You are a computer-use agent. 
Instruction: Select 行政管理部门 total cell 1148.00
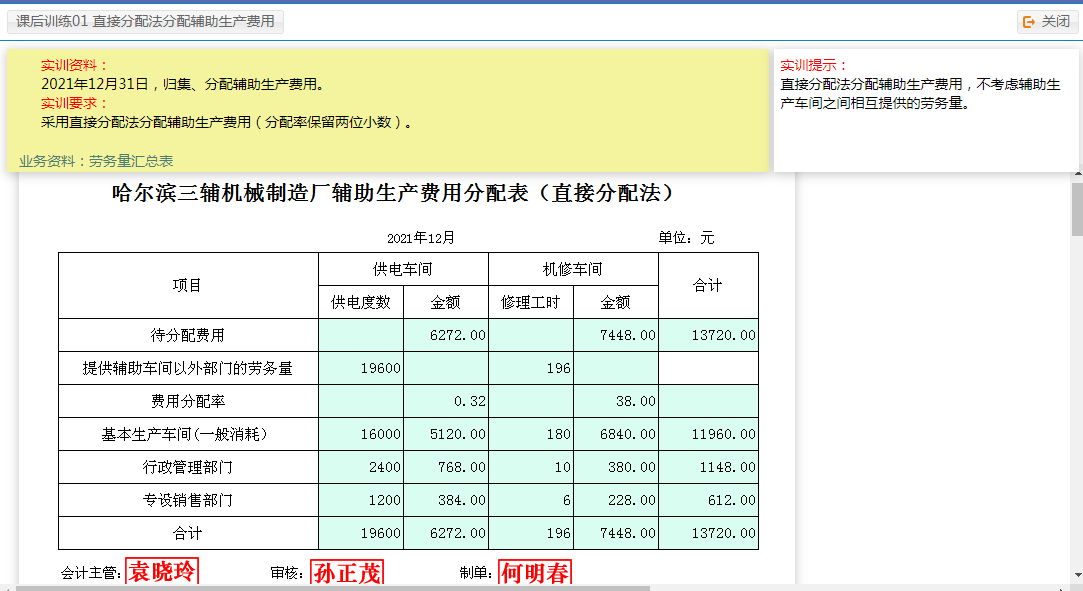click(708, 468)
